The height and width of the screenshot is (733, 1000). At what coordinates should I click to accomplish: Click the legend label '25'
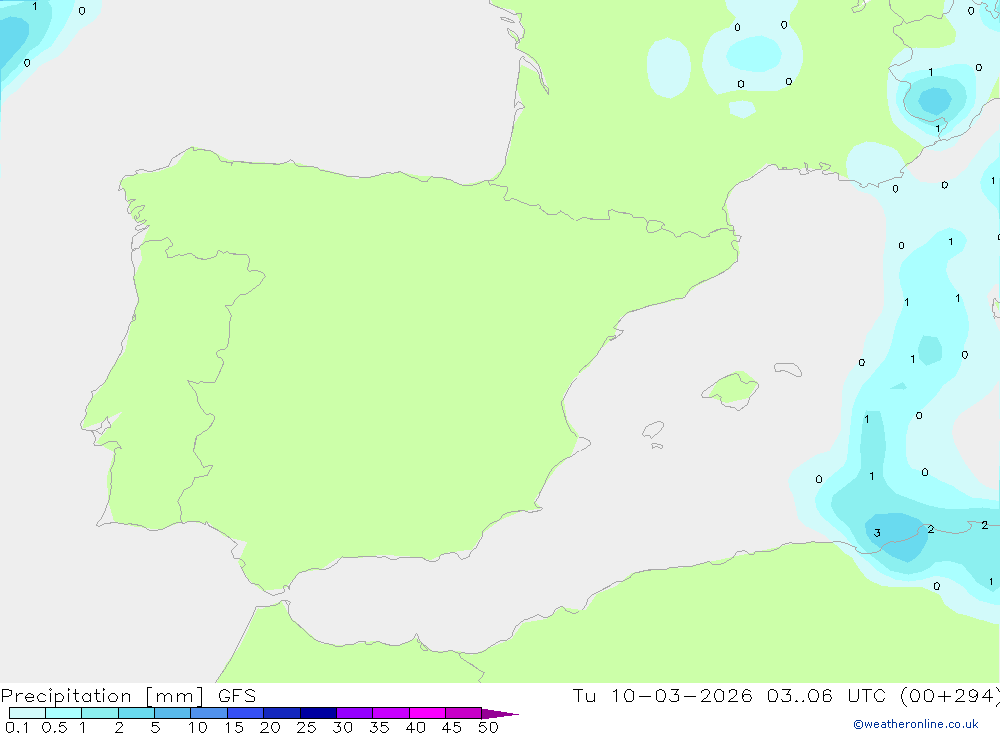coord(306,727)
